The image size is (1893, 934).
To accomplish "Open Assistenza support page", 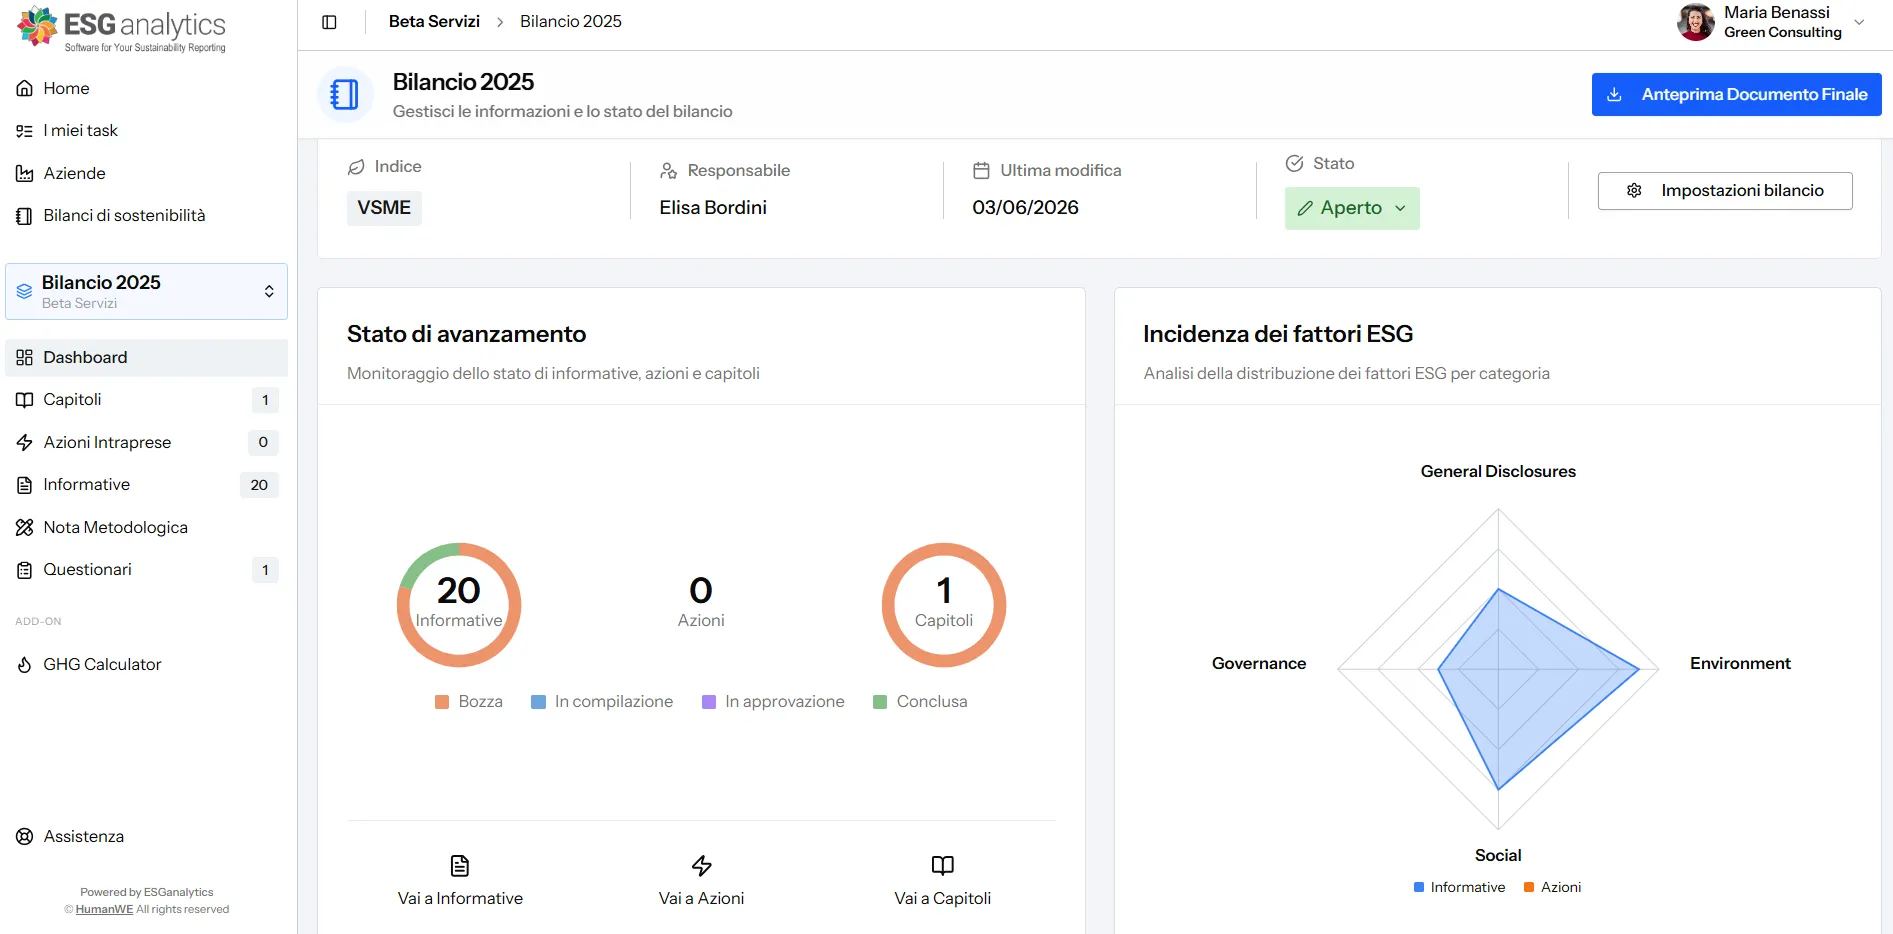I will (146, 836).
